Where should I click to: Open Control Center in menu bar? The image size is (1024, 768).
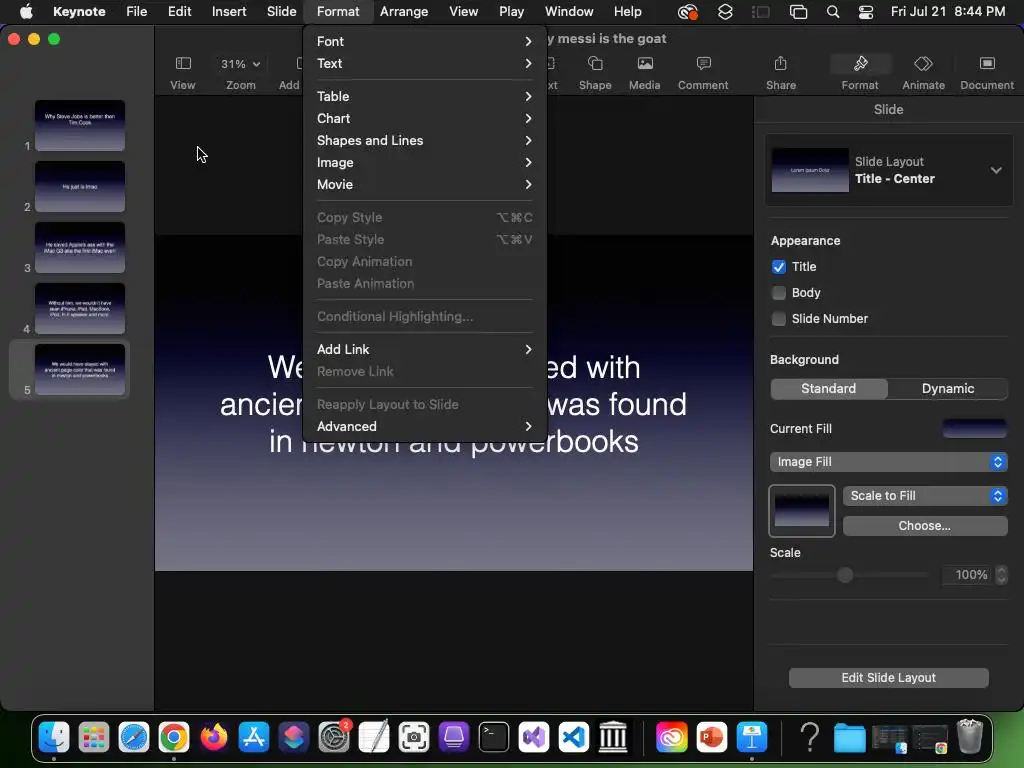point(866,12)
